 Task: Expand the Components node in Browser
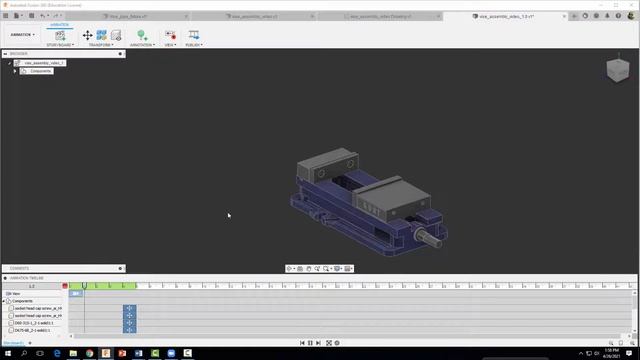coord(15,71)
